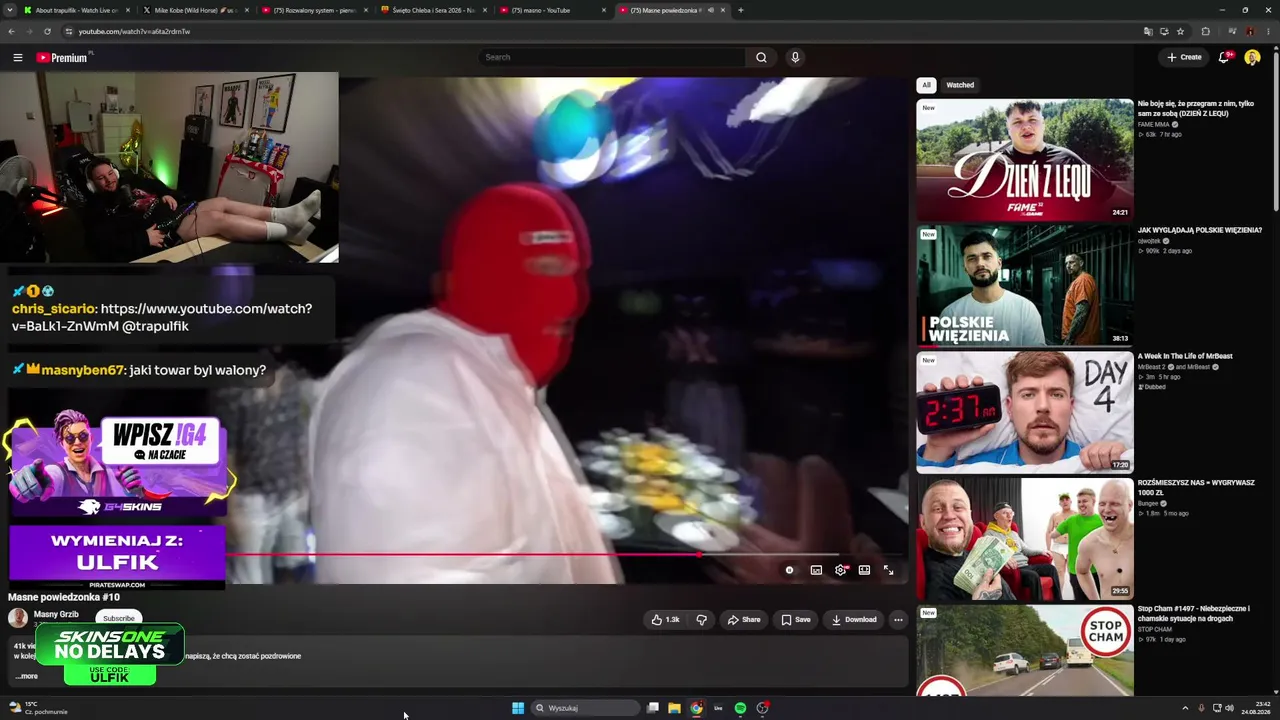Viewport: 1280px width, 720px height.
Task: Open Masny Grzib channel name link
Action: [56, 615]
